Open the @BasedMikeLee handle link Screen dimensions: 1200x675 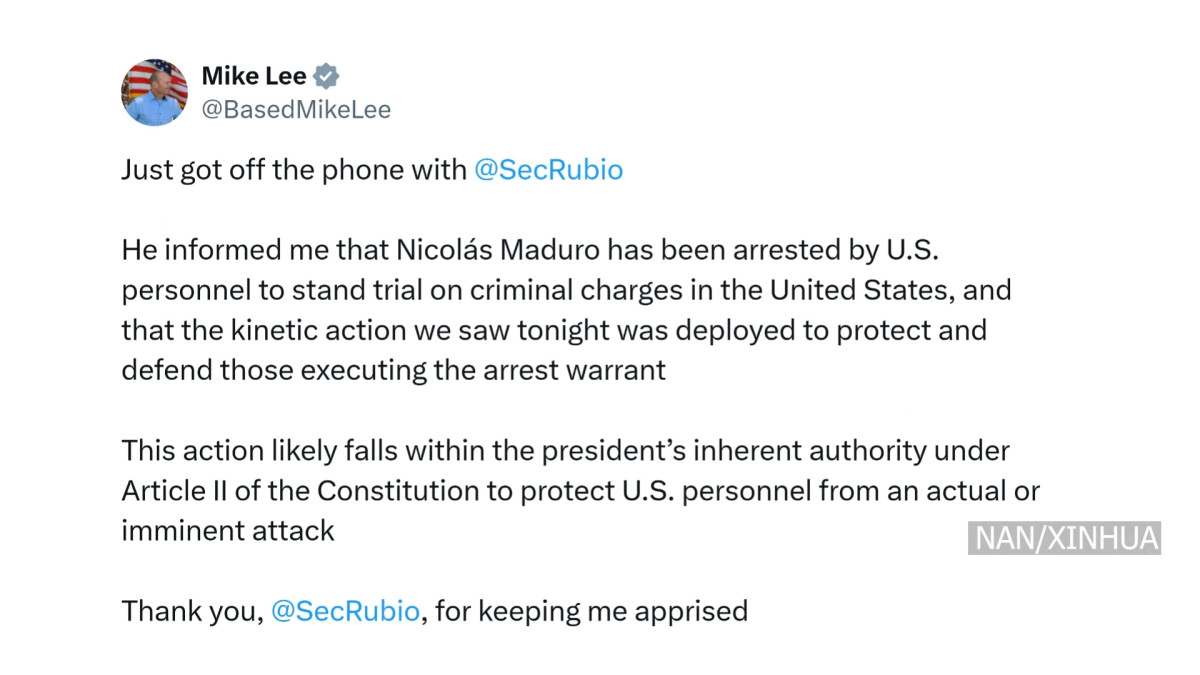pyautogui.click(x=296, y=110)
